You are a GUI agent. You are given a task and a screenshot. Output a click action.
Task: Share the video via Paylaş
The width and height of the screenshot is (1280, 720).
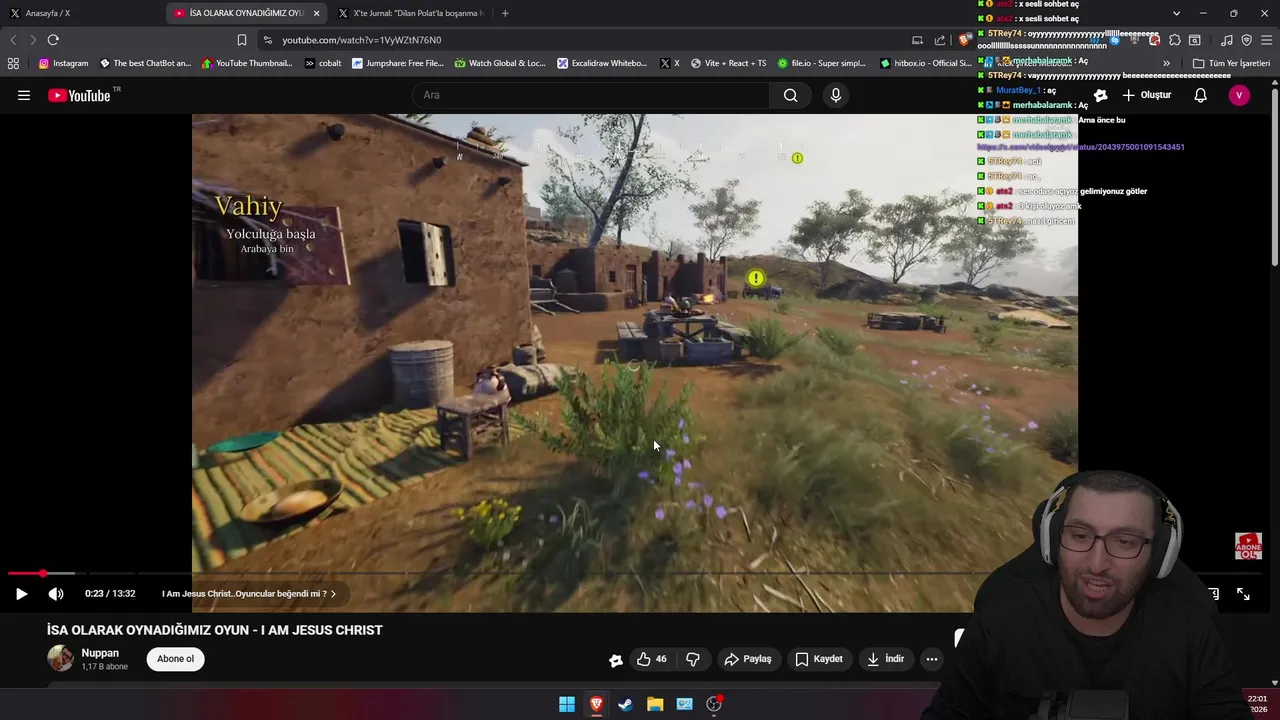coord(748,659)
